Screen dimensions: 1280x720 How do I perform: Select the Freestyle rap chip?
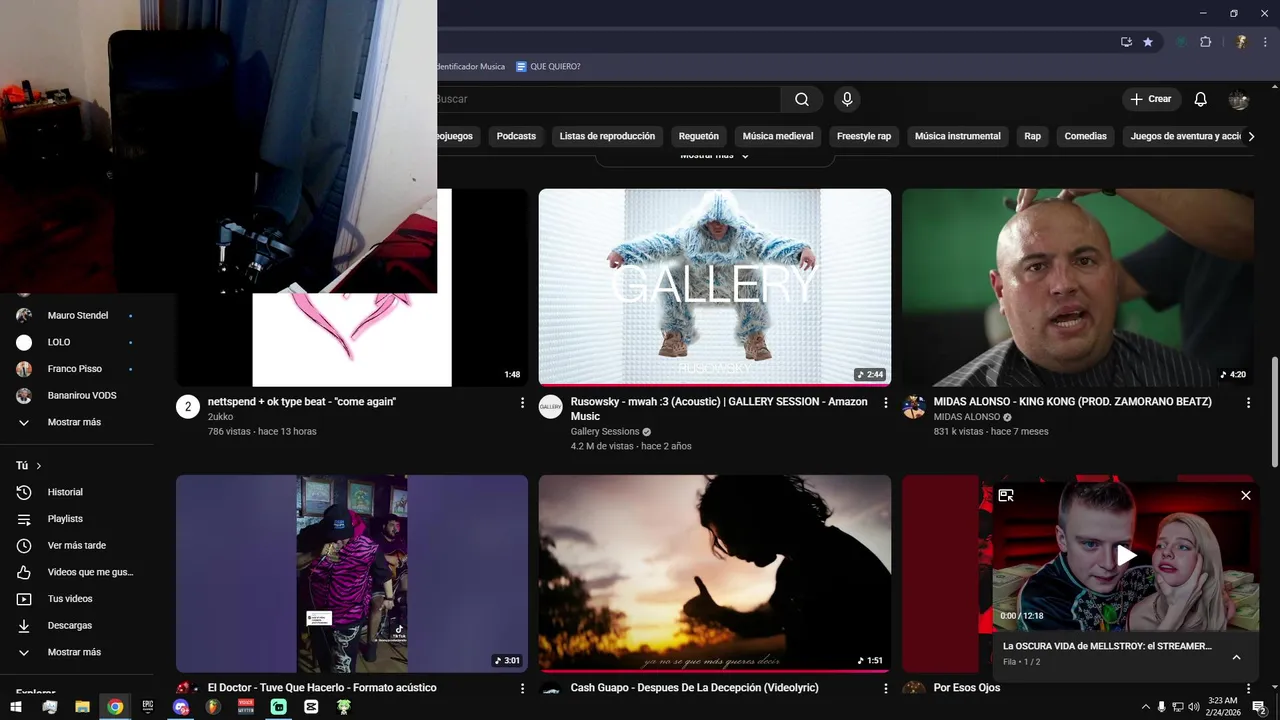pos(864,136)
